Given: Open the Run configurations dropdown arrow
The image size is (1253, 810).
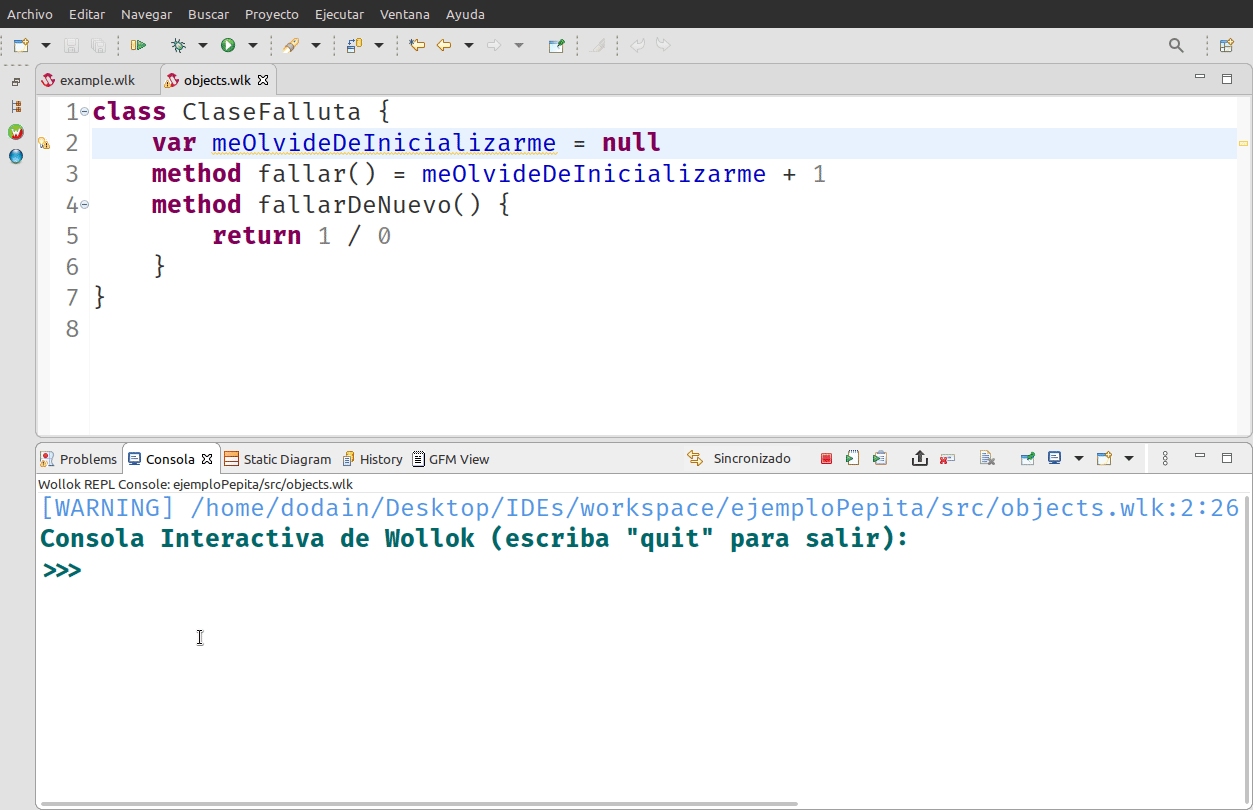Looking at the screenshot, I should (253, 45).
